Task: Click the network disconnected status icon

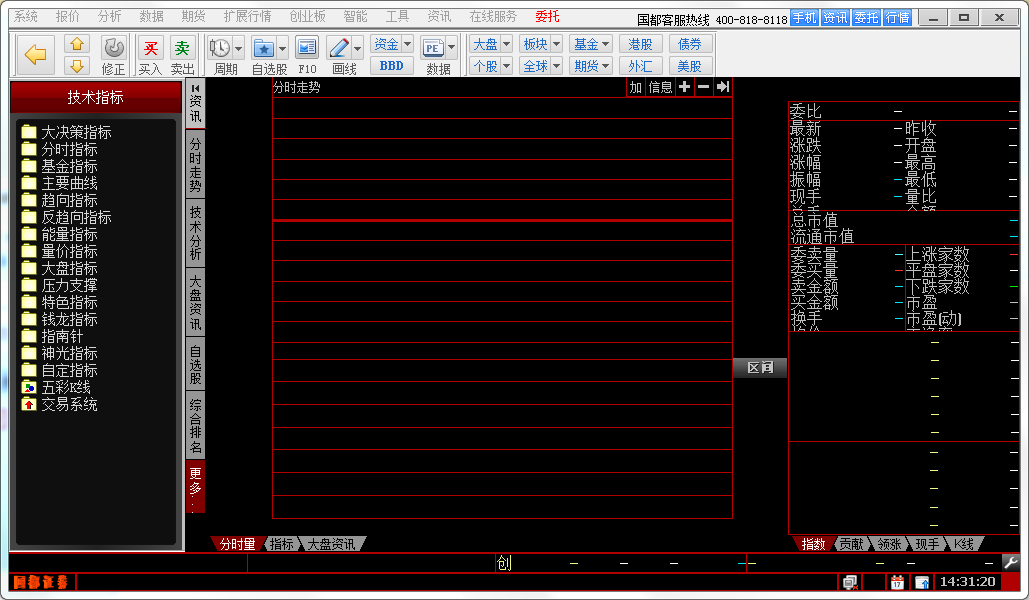Action: [849, 582]
